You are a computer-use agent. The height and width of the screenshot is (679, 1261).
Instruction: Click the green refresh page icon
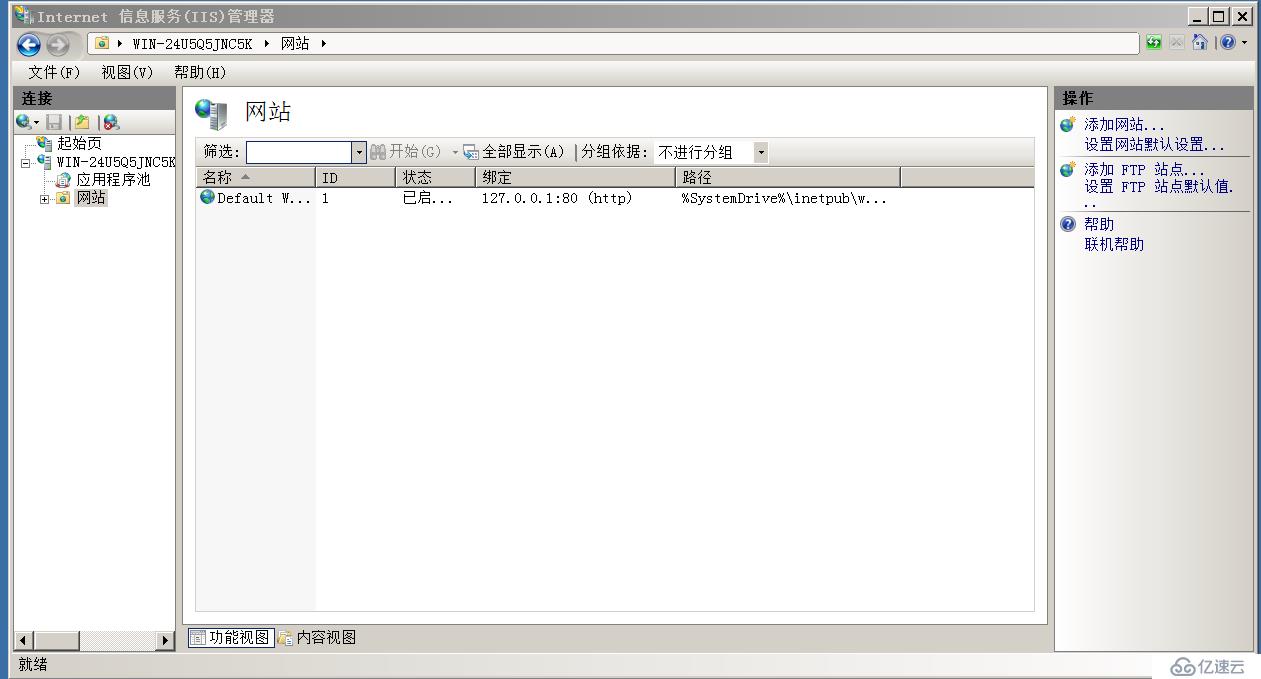click(1154, 43)
